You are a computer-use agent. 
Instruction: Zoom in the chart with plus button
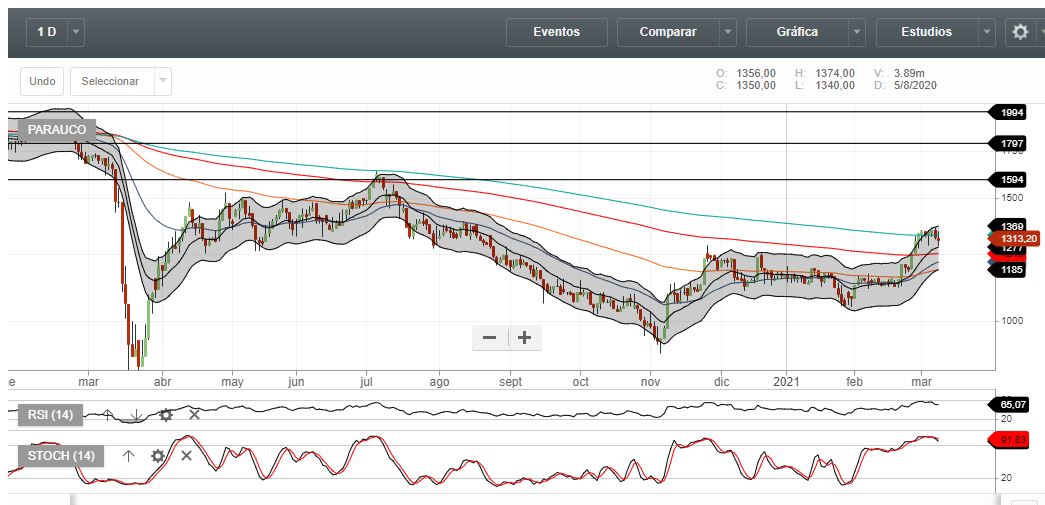click(524, 338)
